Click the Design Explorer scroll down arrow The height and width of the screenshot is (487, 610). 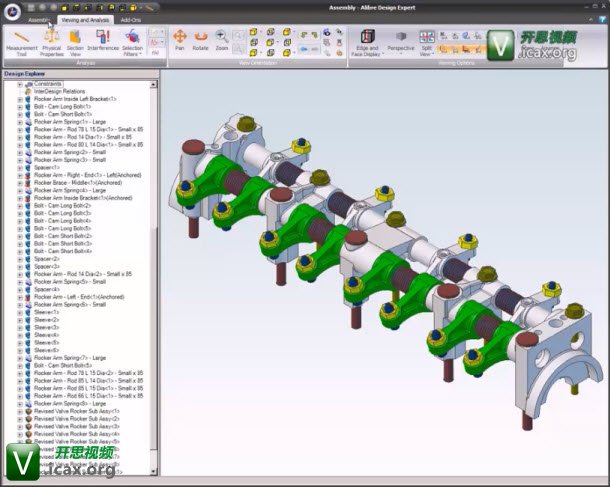click(153, 471)
